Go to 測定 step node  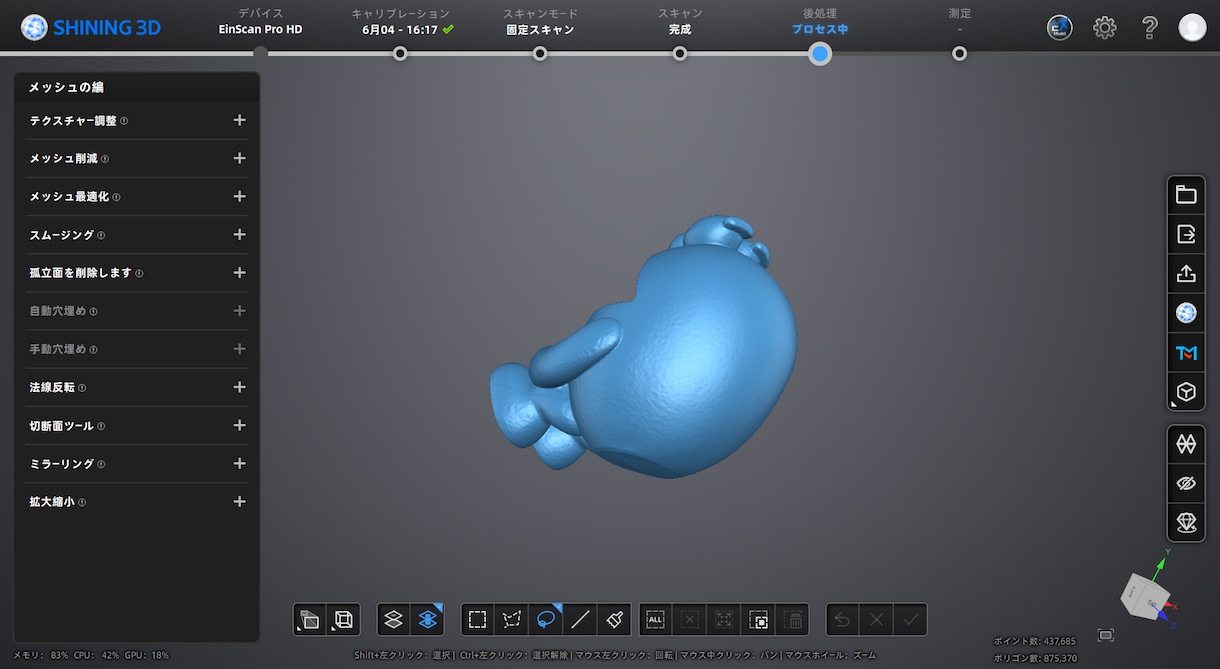click(960, 53)
